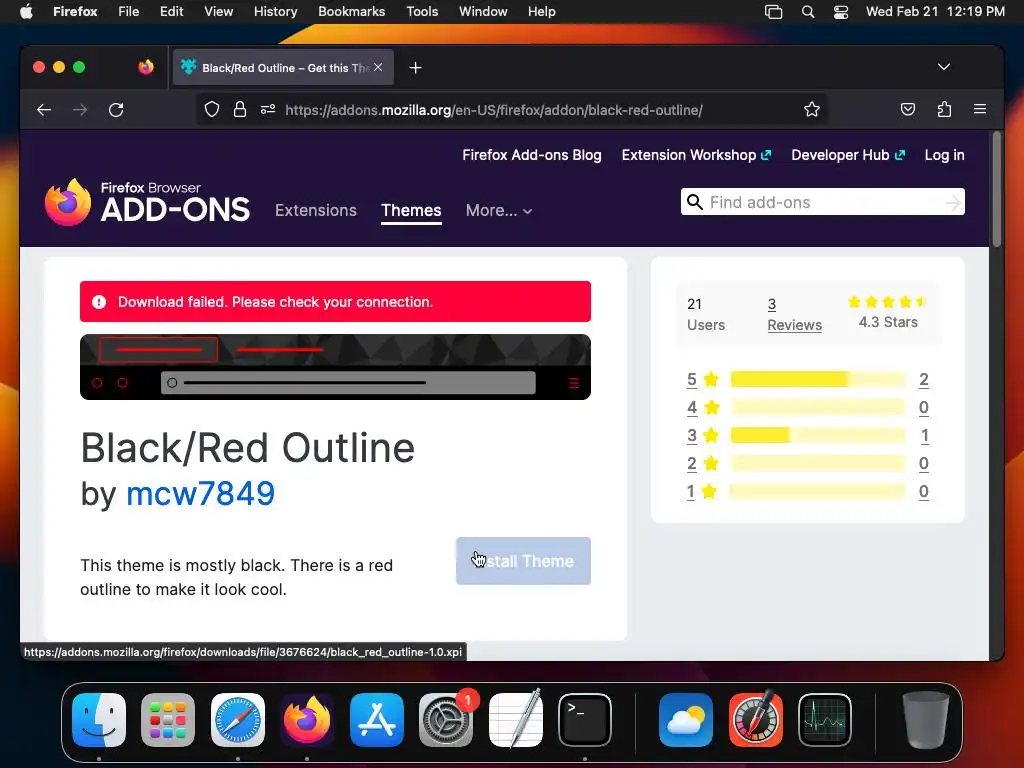Expand the list all tabs chevron
Image resolution: width=1024 pixels, height=768 pixels.
point(944,67)
